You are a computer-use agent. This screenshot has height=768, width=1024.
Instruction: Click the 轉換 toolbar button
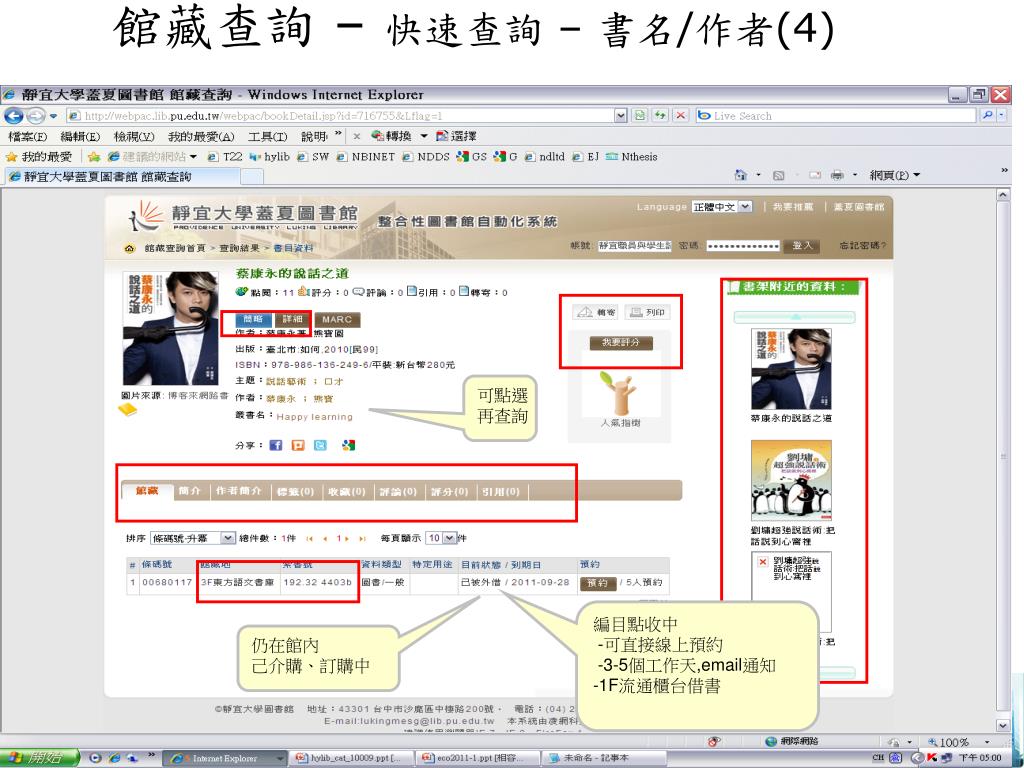(392, 136)
